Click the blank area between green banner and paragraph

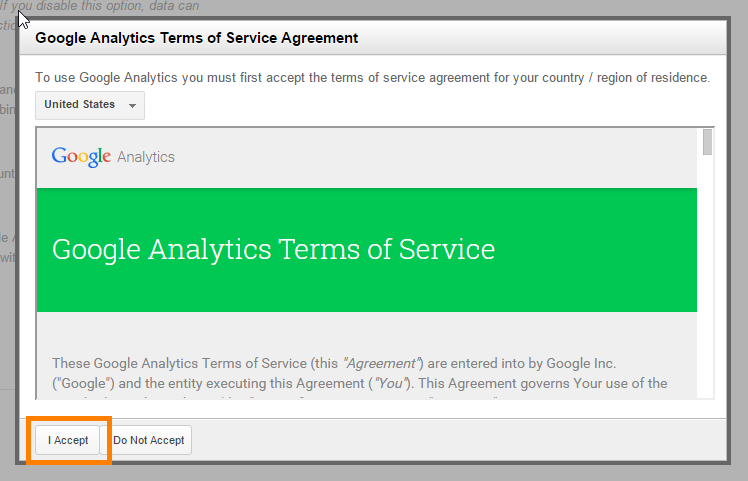[x=366, y=333]
